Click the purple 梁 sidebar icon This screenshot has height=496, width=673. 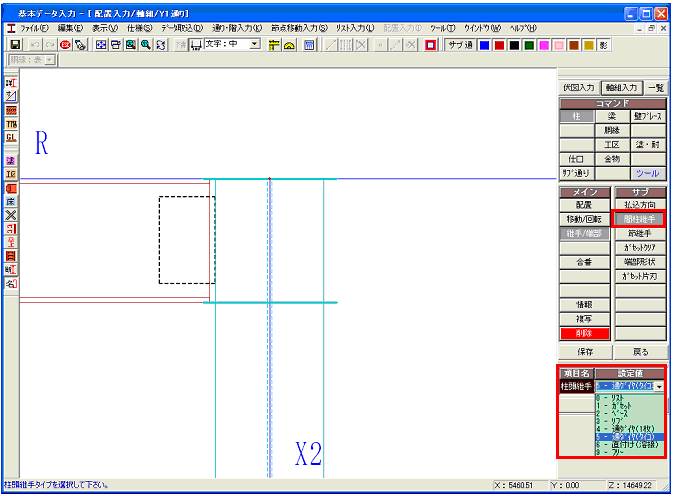tap(11, 160)
